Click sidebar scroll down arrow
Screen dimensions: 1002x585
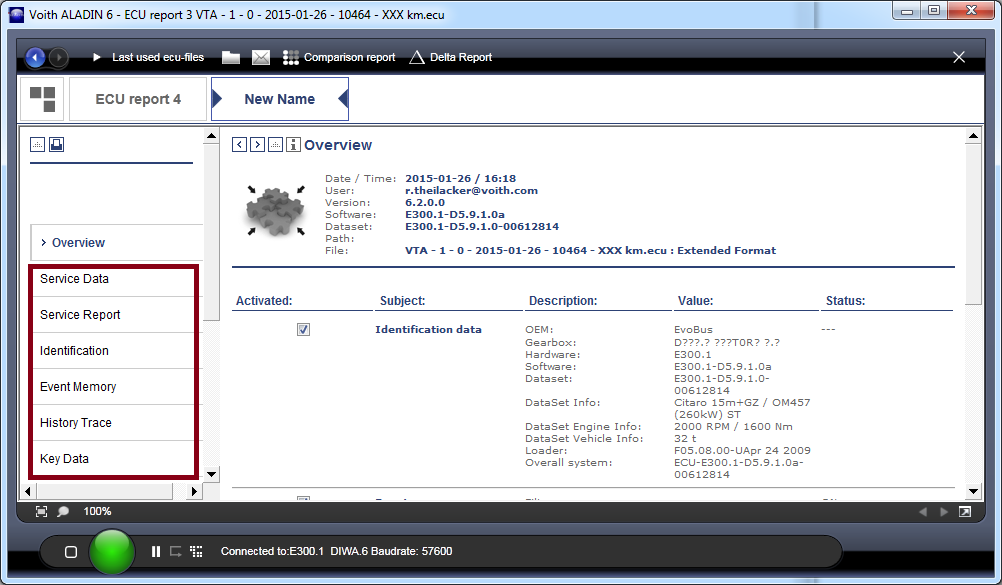212,474
